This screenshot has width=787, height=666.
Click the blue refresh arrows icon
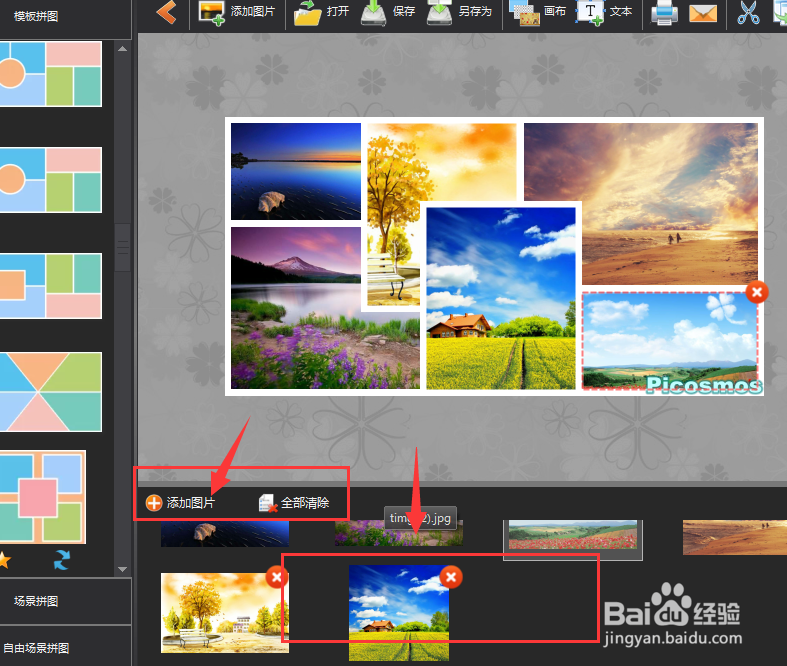point(62,560)
